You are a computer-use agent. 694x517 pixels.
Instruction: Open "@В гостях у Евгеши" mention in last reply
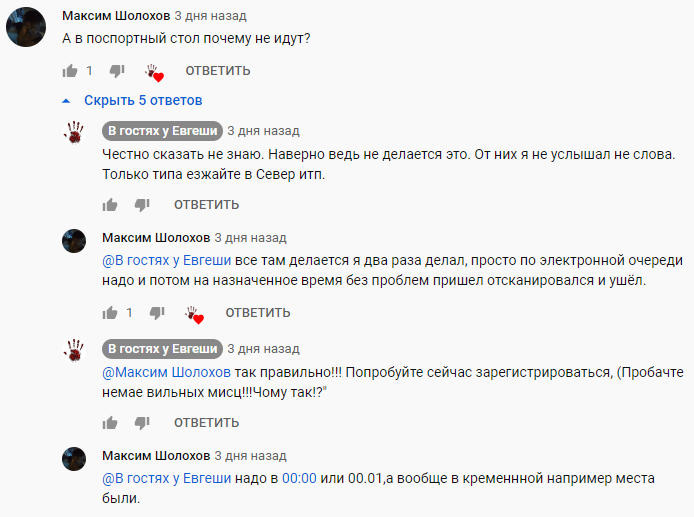[x=167, y=479]
